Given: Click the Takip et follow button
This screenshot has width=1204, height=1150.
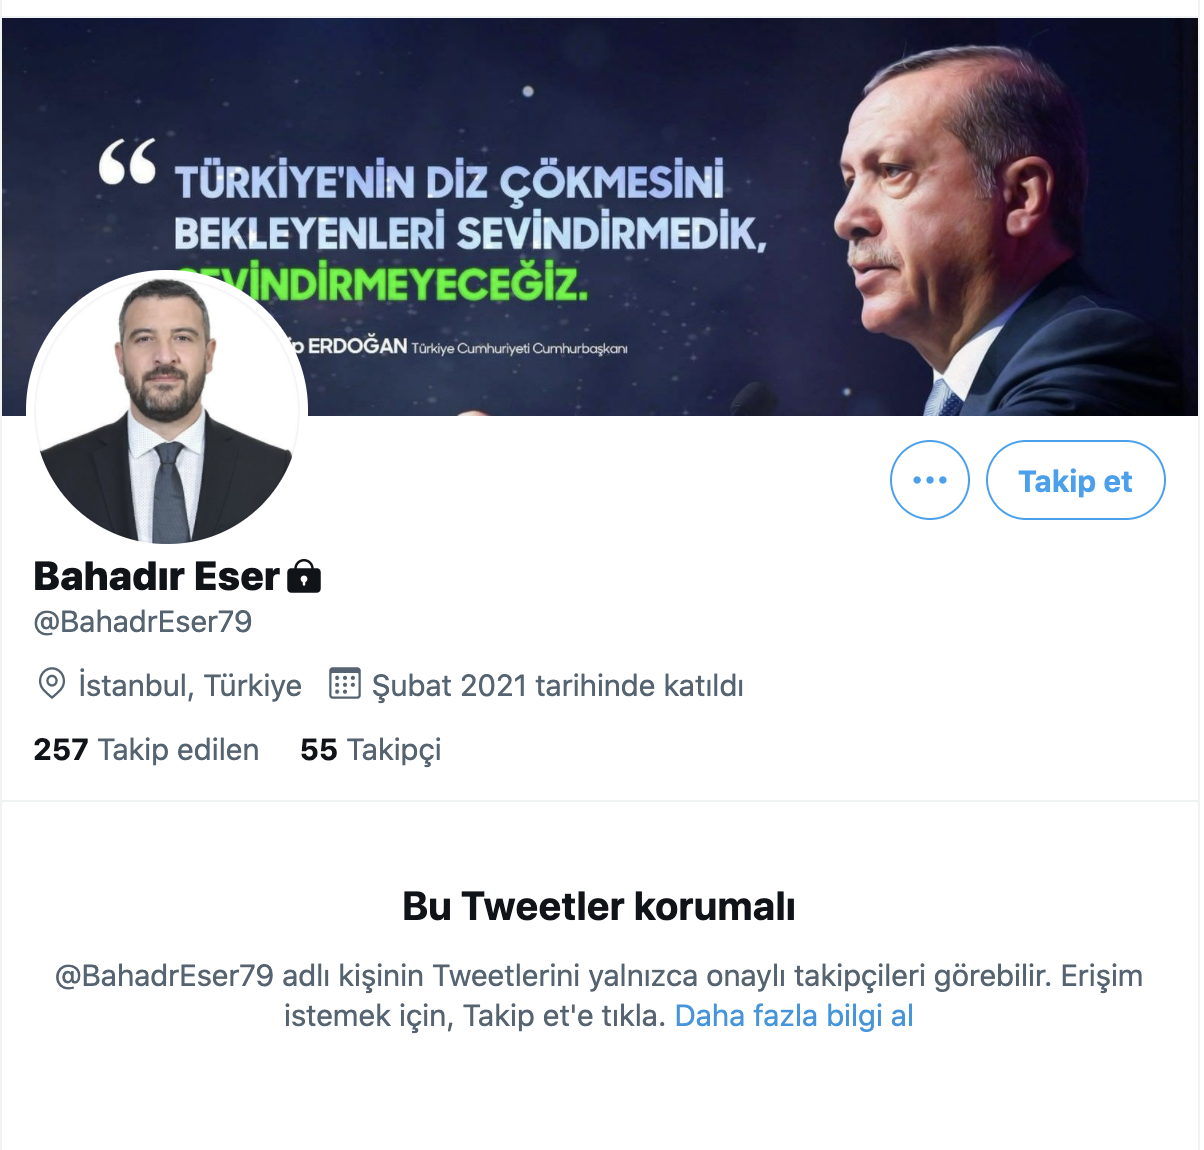Looking at the screenshot, I should (1075, 480).
